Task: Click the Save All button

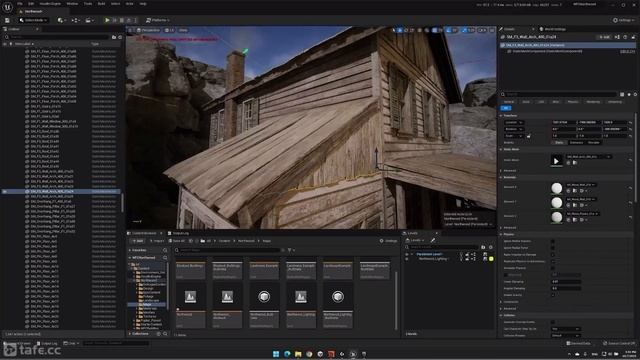Action: click(177, 241)
